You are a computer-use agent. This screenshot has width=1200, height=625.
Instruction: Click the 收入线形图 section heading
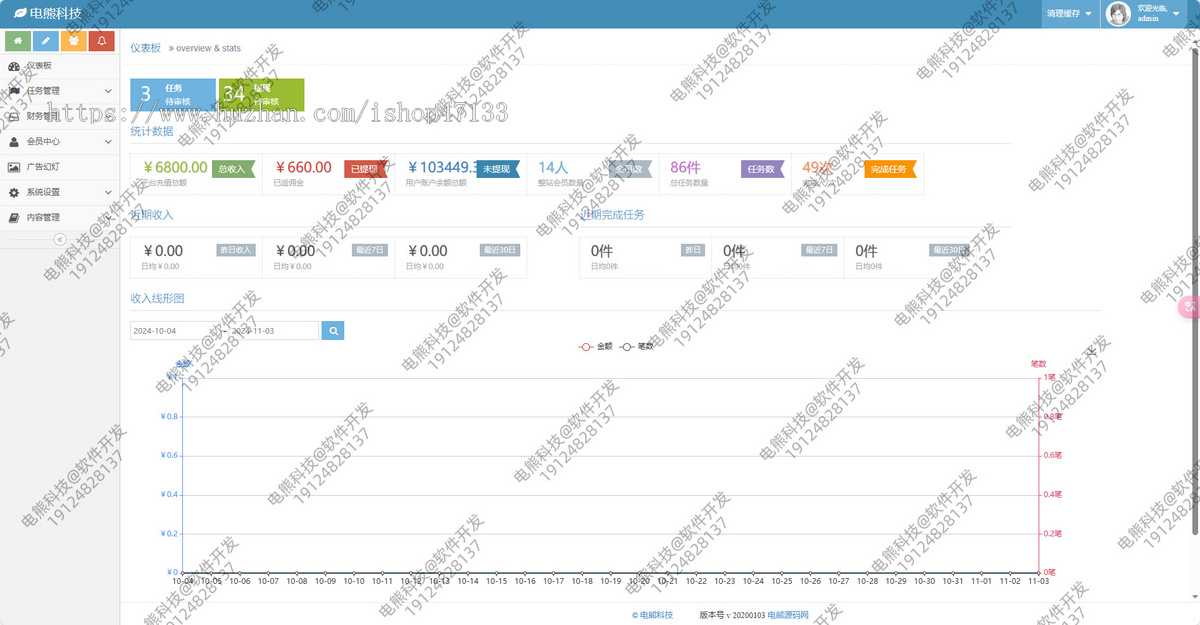158,298
